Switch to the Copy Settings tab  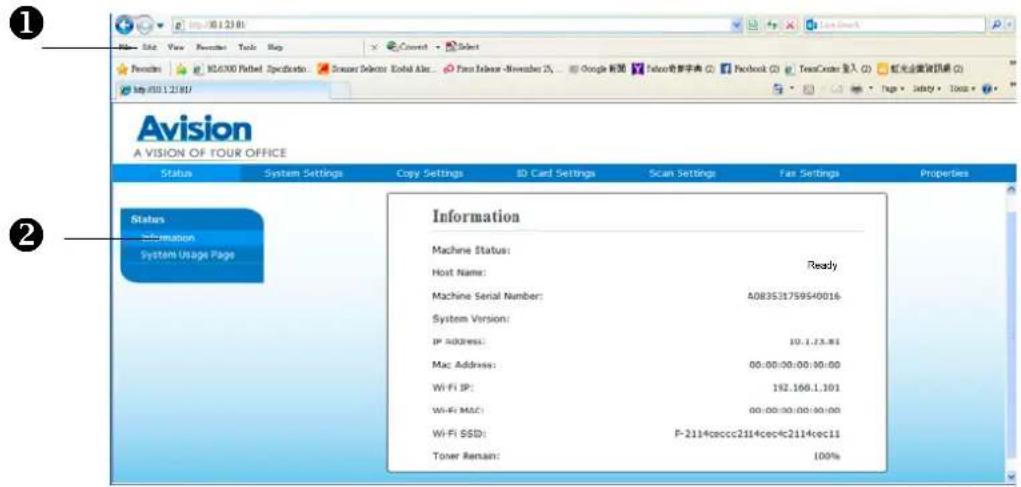pyautogui.click(x=430, y=173)
